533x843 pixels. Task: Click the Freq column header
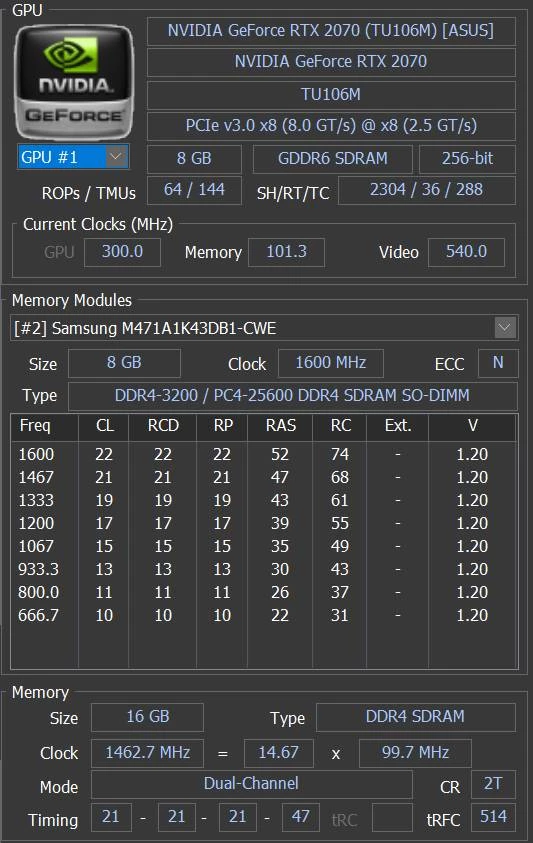45,426
